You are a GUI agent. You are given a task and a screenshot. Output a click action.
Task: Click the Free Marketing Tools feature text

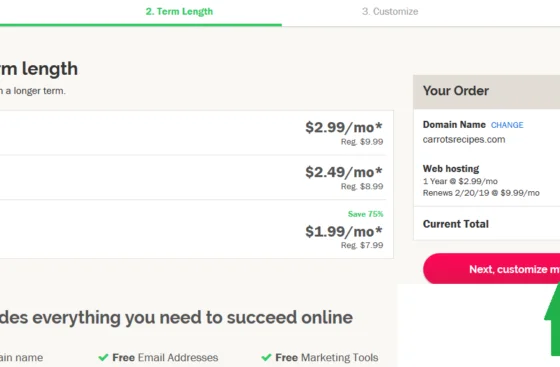(x=327, y=357)
